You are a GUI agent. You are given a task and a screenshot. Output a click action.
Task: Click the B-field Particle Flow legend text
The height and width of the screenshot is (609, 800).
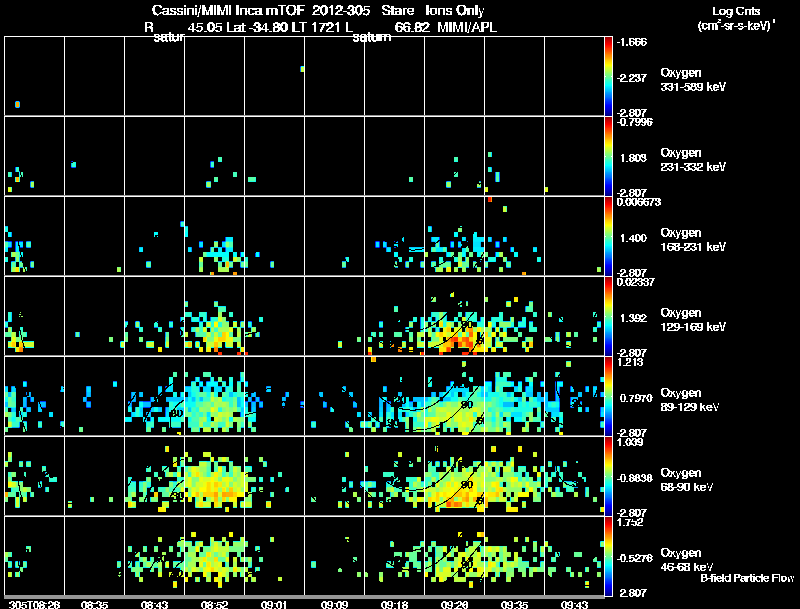pyautogui.click(x=747, y=578)
